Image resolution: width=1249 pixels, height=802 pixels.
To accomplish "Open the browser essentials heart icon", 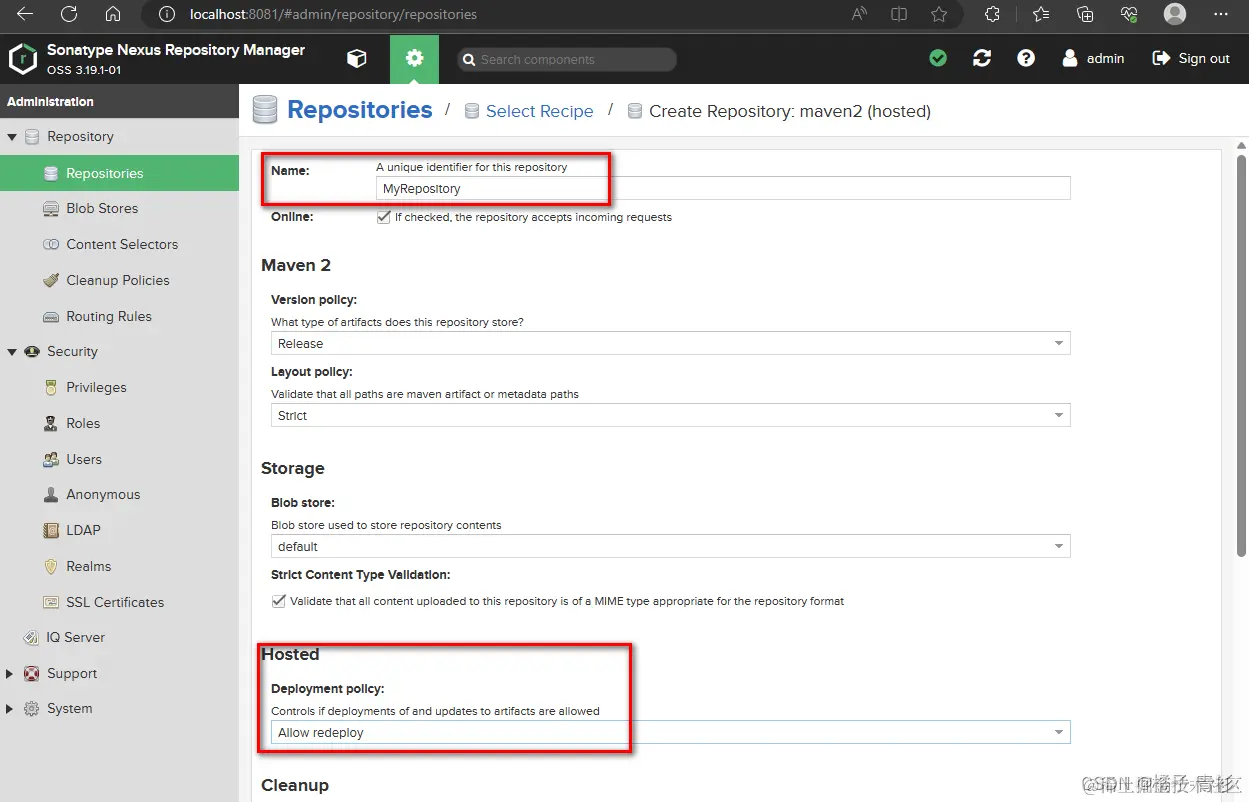I will tap(1129, 14).
